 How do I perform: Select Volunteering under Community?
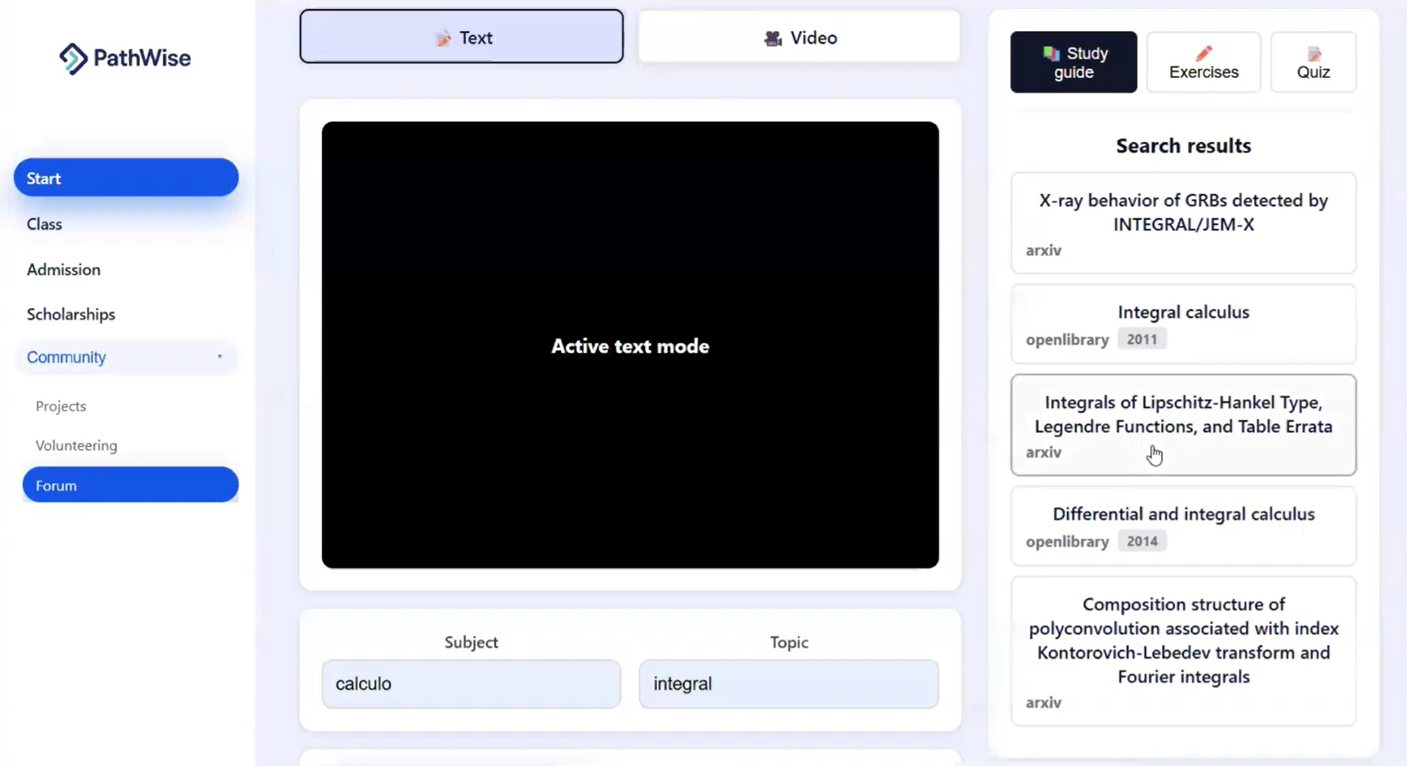click(x=77, y=445)
